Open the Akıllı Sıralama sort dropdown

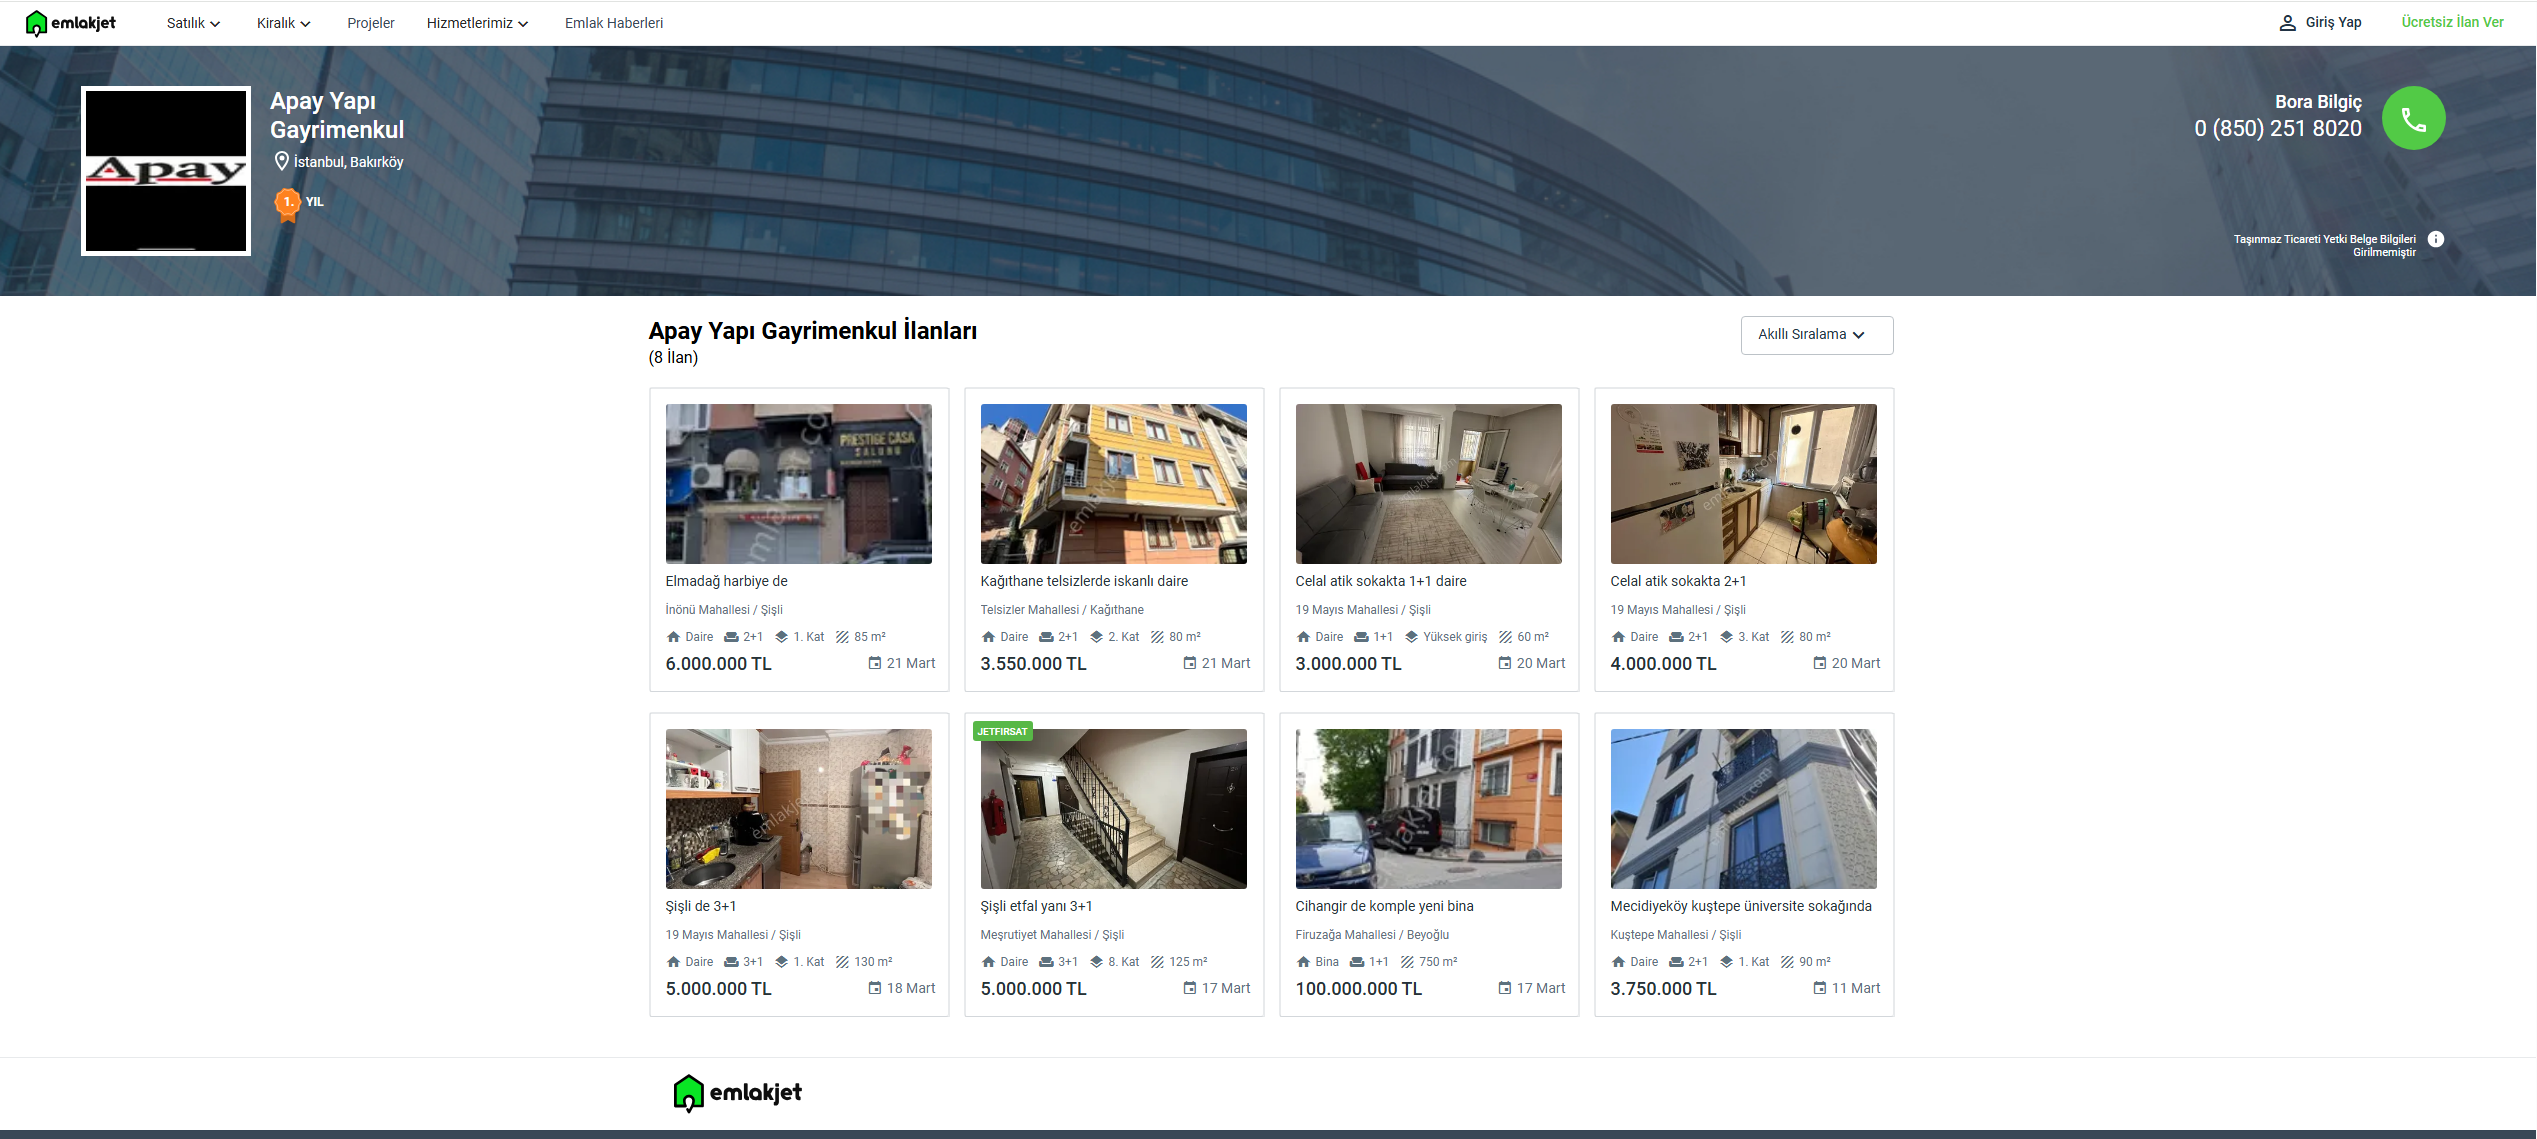(x=1816, y=335)
